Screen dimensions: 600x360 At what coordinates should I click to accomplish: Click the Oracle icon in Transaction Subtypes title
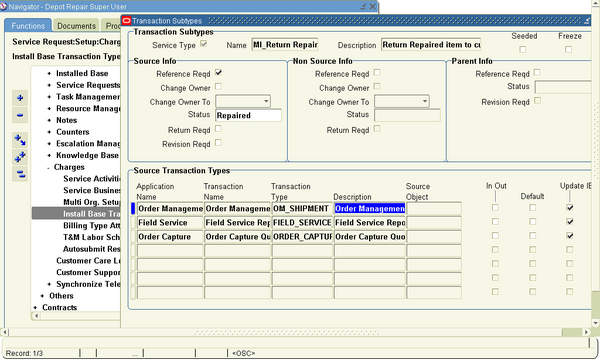coord(127,21)
